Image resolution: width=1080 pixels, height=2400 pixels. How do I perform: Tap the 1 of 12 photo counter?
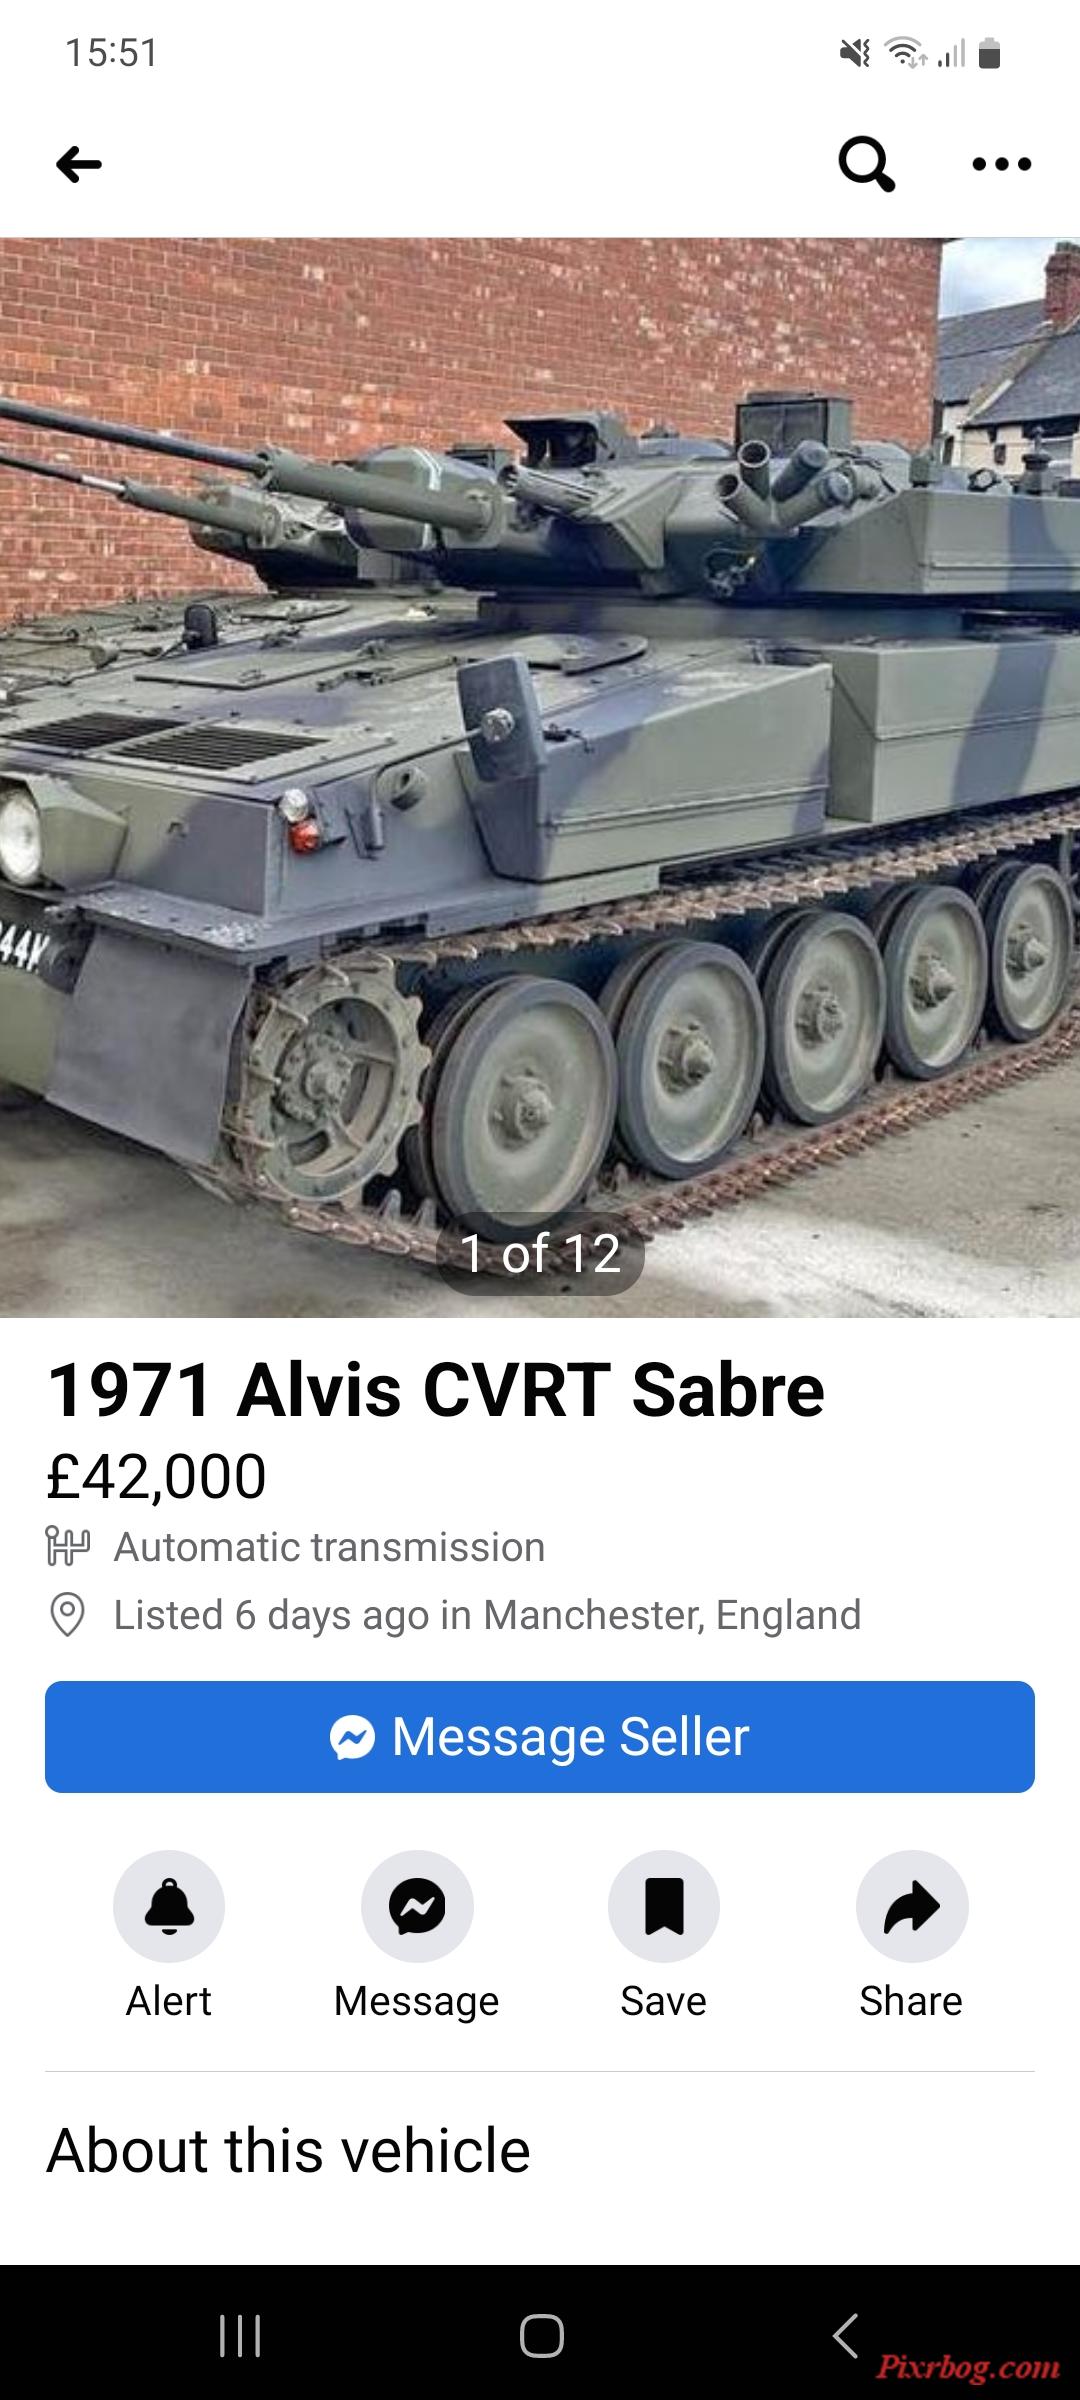point(540,1253)
